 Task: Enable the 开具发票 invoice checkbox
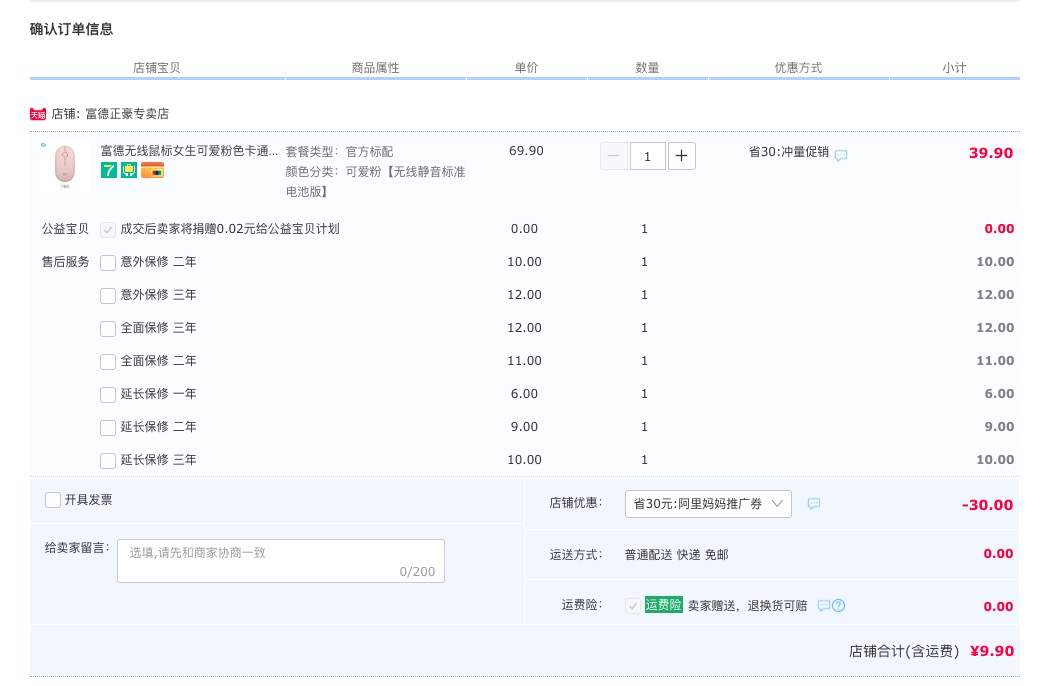coord(53,500)
